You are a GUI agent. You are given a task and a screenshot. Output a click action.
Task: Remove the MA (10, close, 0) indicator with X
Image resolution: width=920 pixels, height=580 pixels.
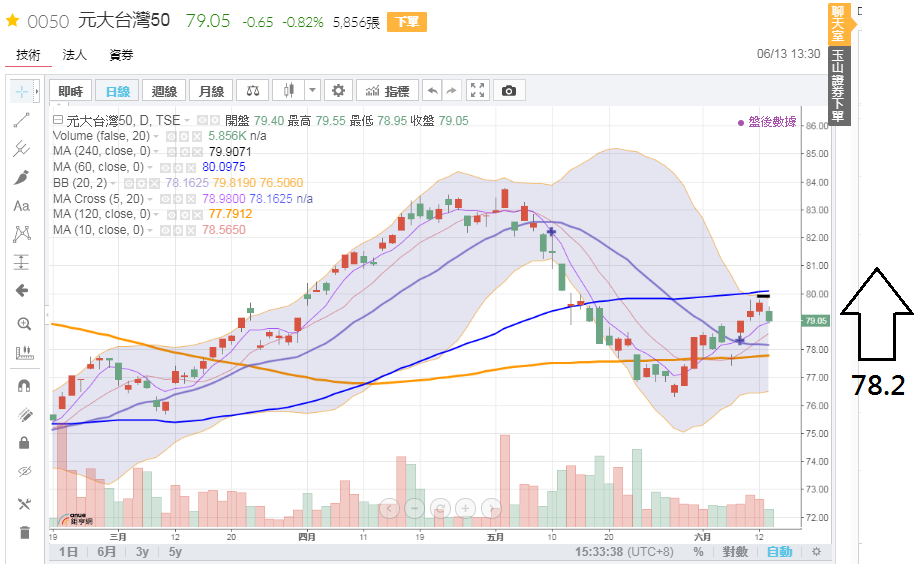pyautogui.click(x=191, y=230)
